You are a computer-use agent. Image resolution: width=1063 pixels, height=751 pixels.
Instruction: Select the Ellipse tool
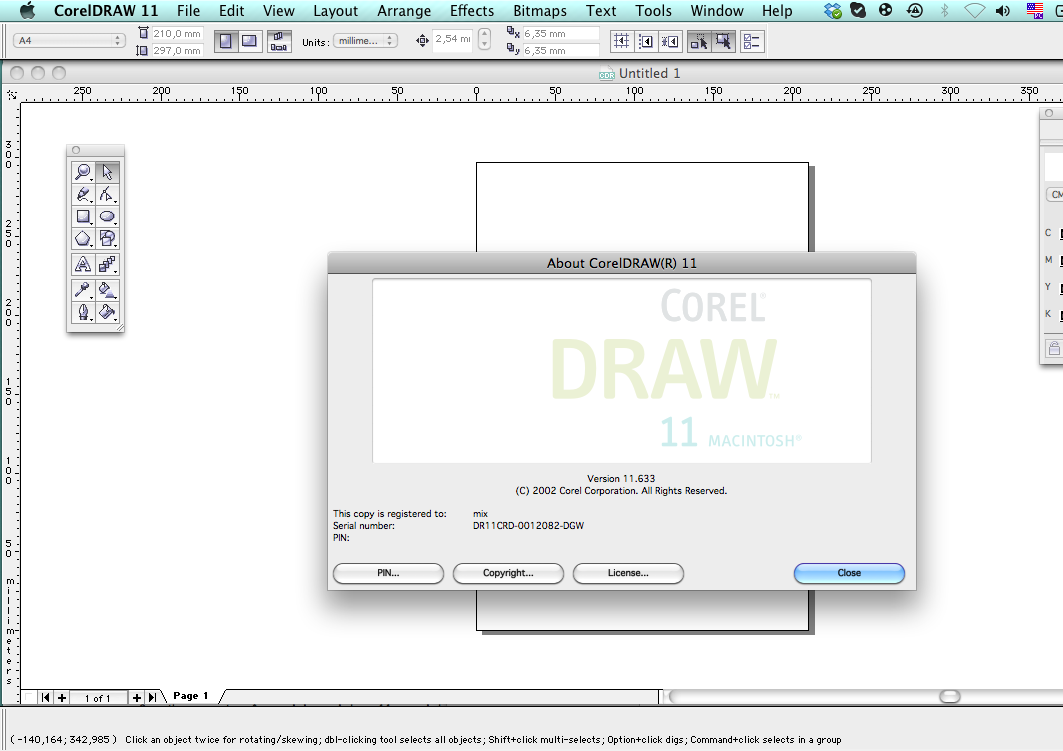point(107,217)
